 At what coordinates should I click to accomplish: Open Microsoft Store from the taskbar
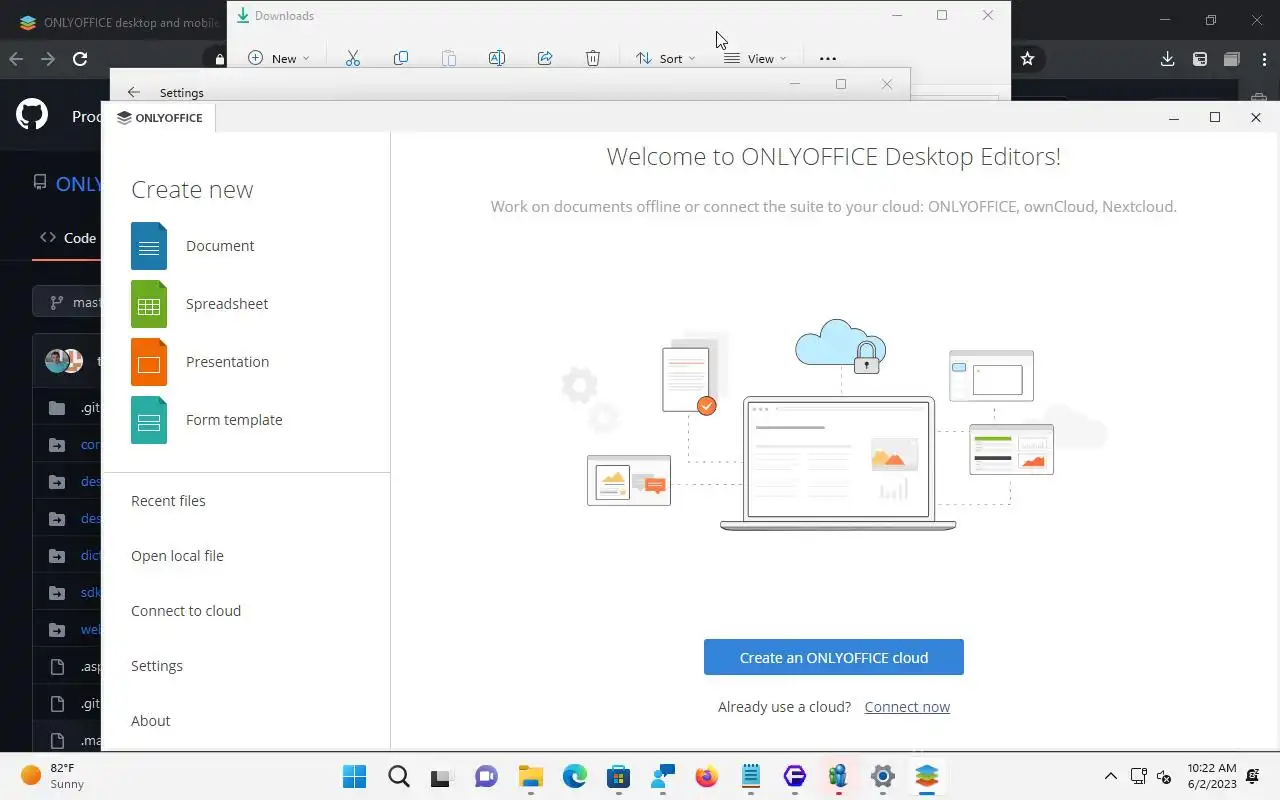click(x=618, y=776)
